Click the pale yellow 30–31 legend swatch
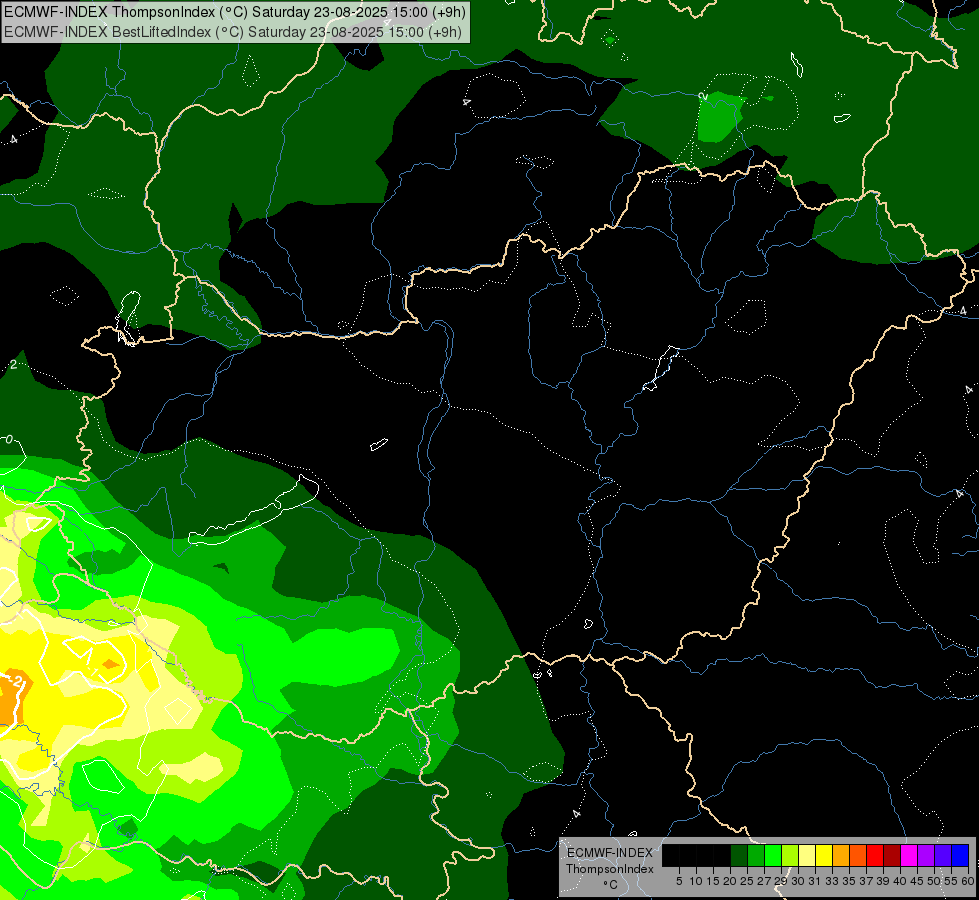The width and height of the screenshot is (979, 900). click(x=807, y=855)
